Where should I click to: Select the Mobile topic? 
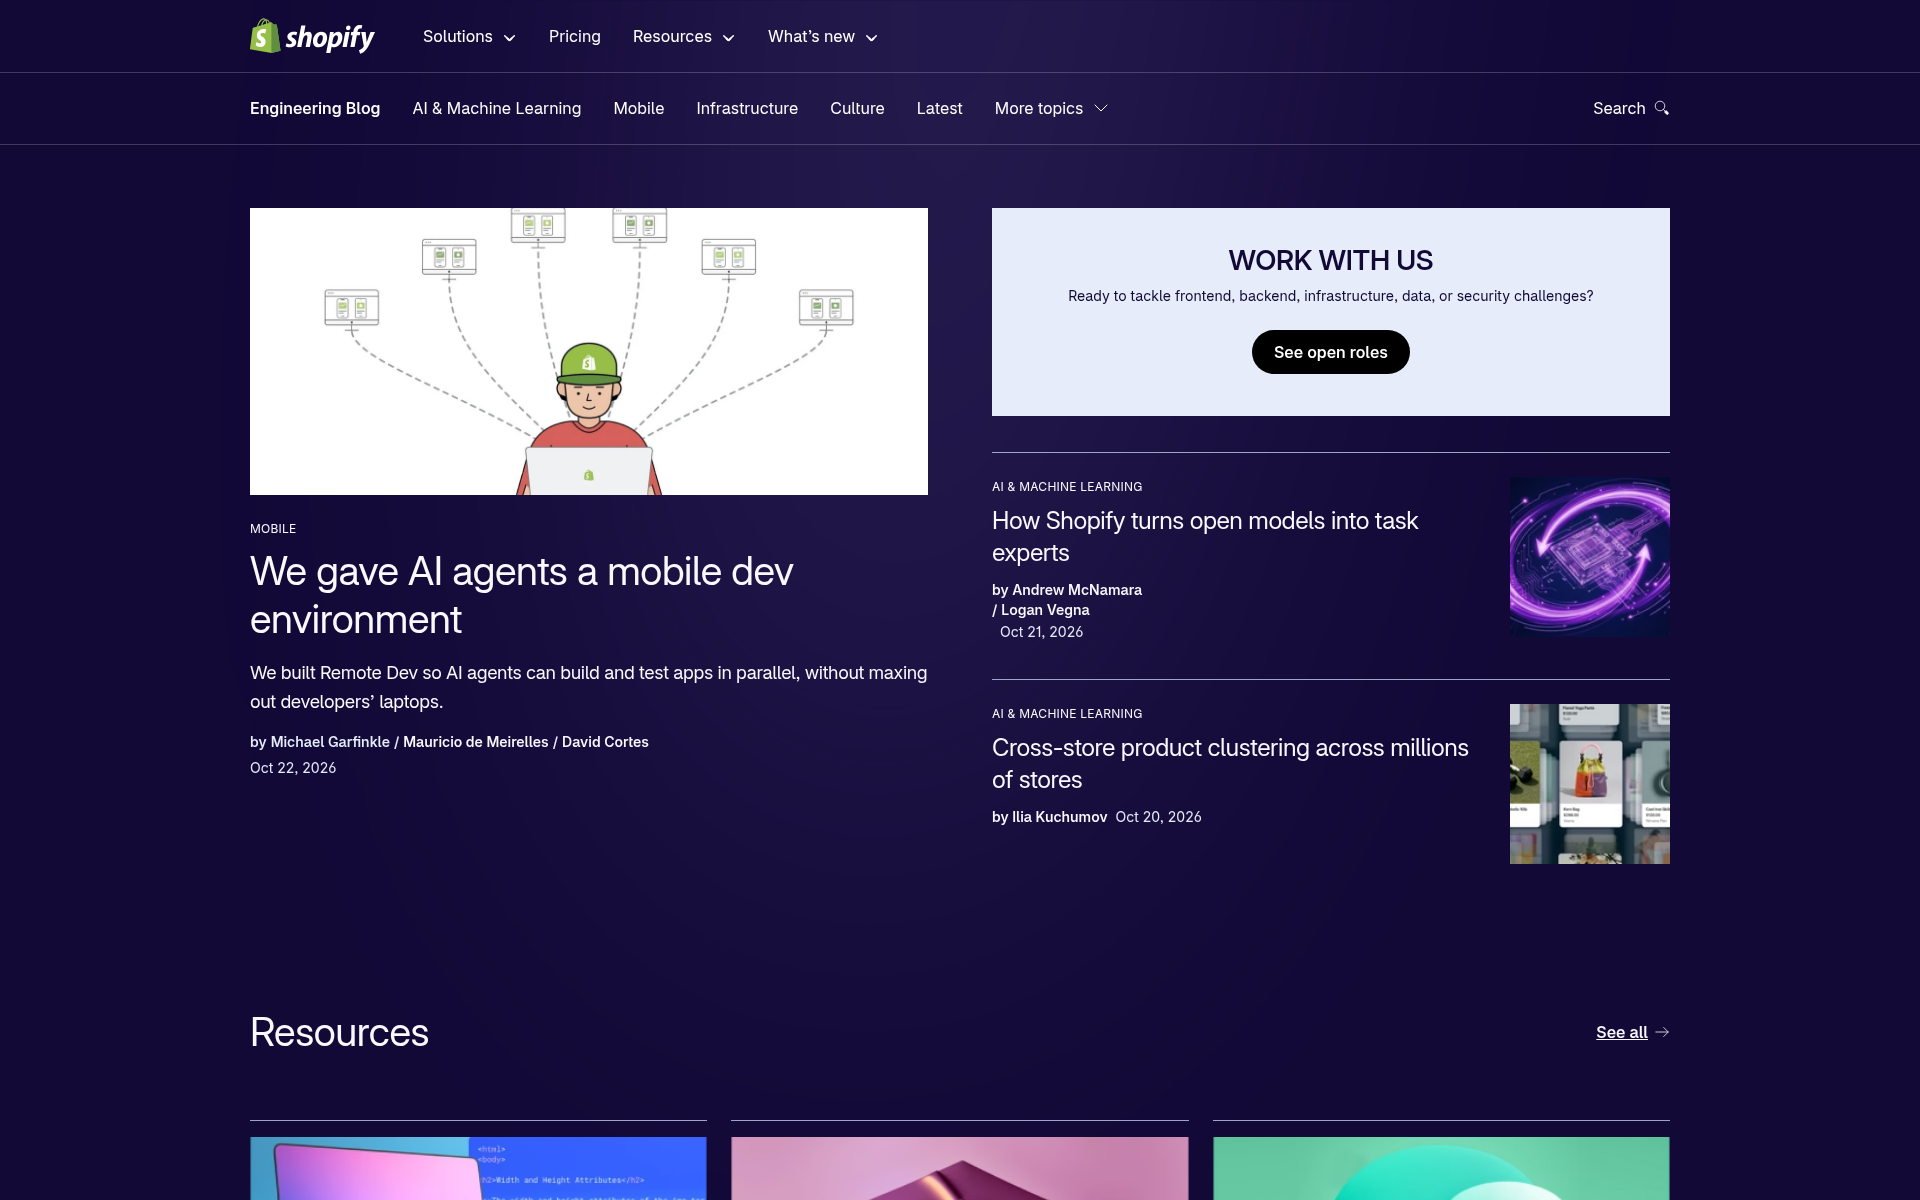[x=639, y=108]
